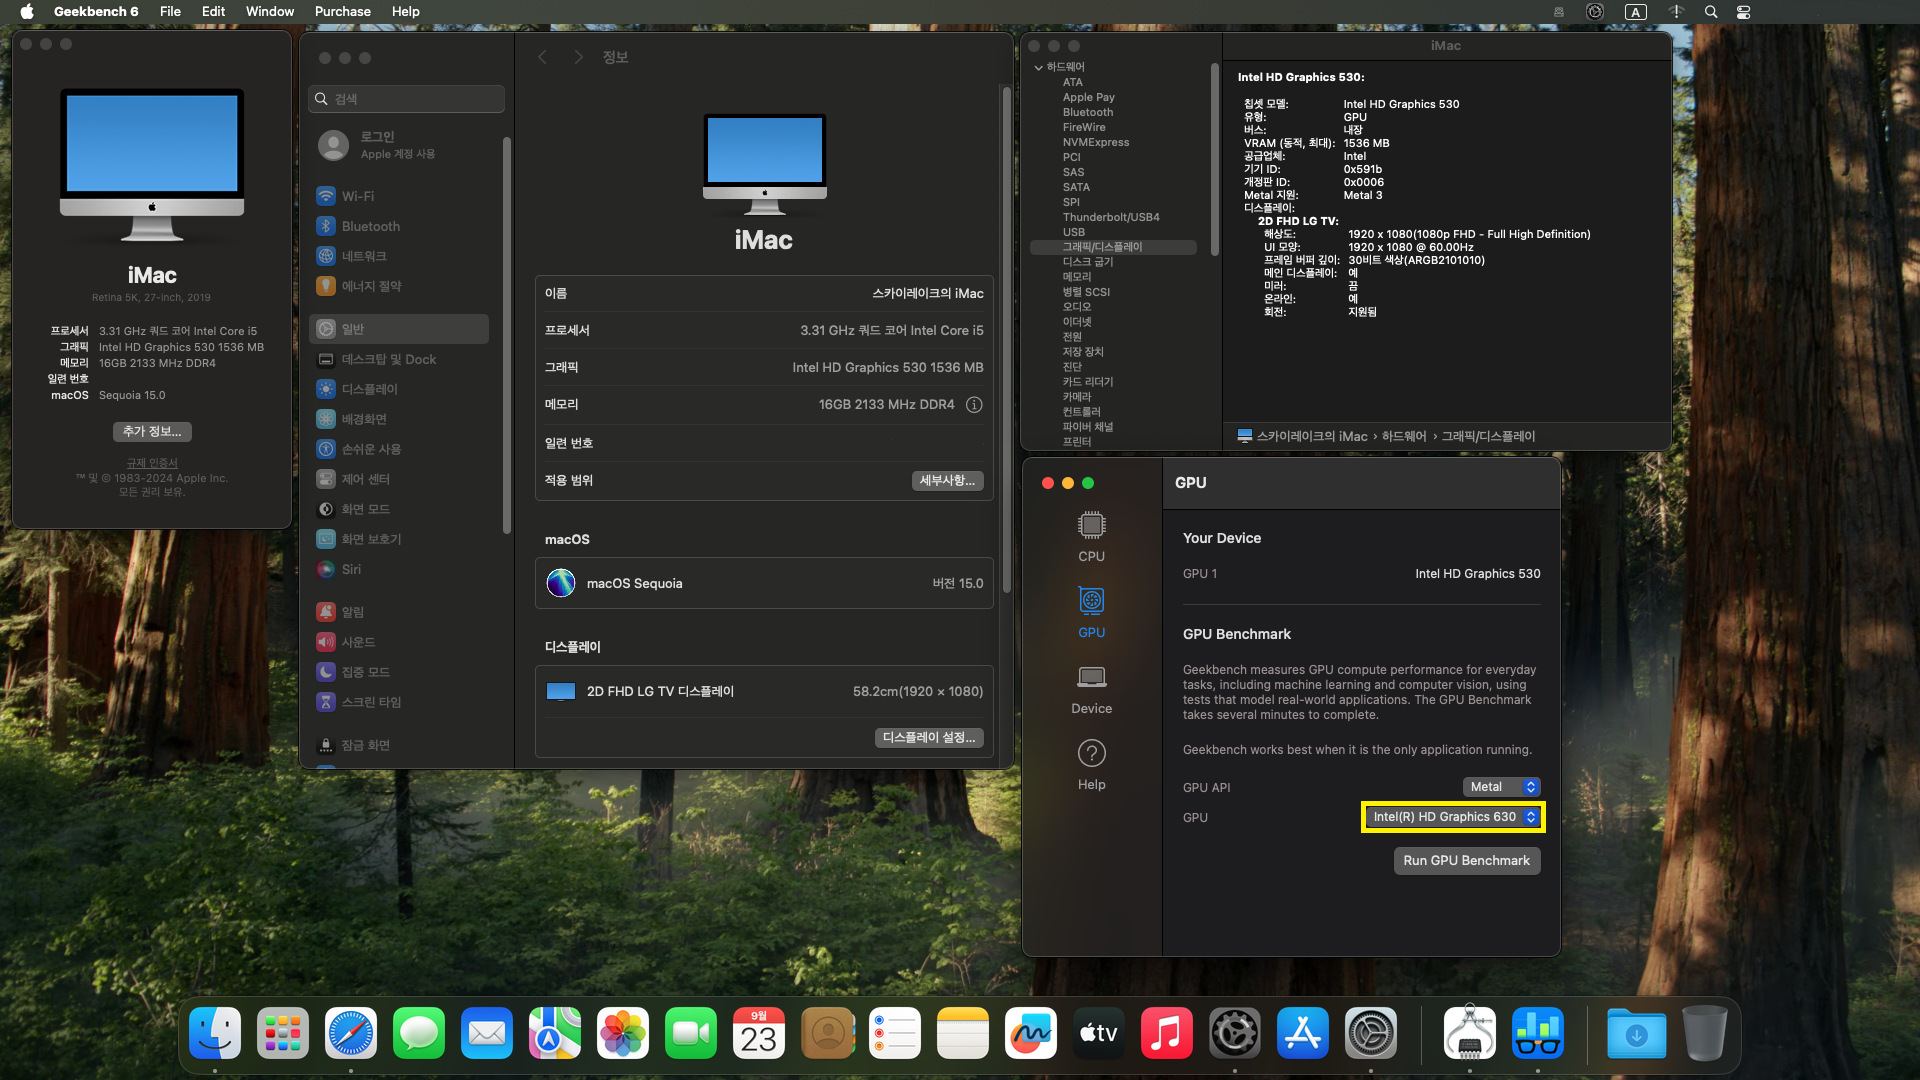Screen dimensions: 1920x1080
Task: Open 잠금 화면 settings in sidebar
Action: click(400, 745)
